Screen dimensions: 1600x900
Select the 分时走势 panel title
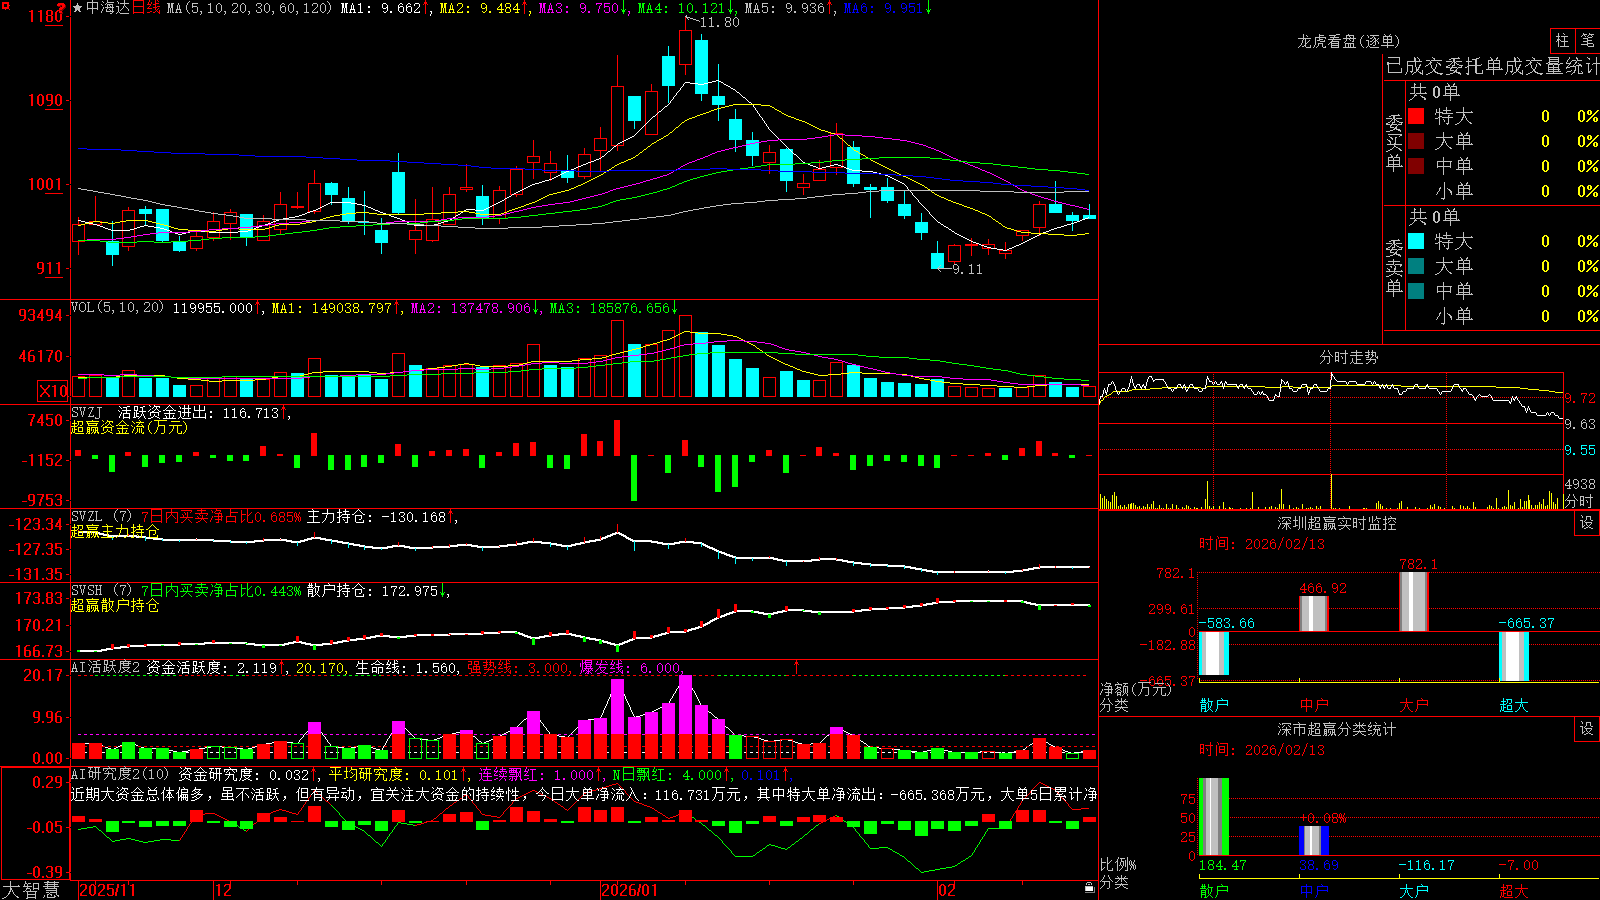(x=1348, y=357)
